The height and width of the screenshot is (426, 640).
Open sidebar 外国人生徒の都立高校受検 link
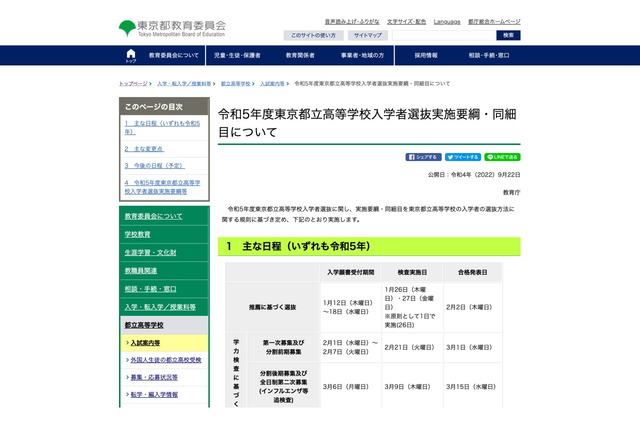(x=166, y=360)
